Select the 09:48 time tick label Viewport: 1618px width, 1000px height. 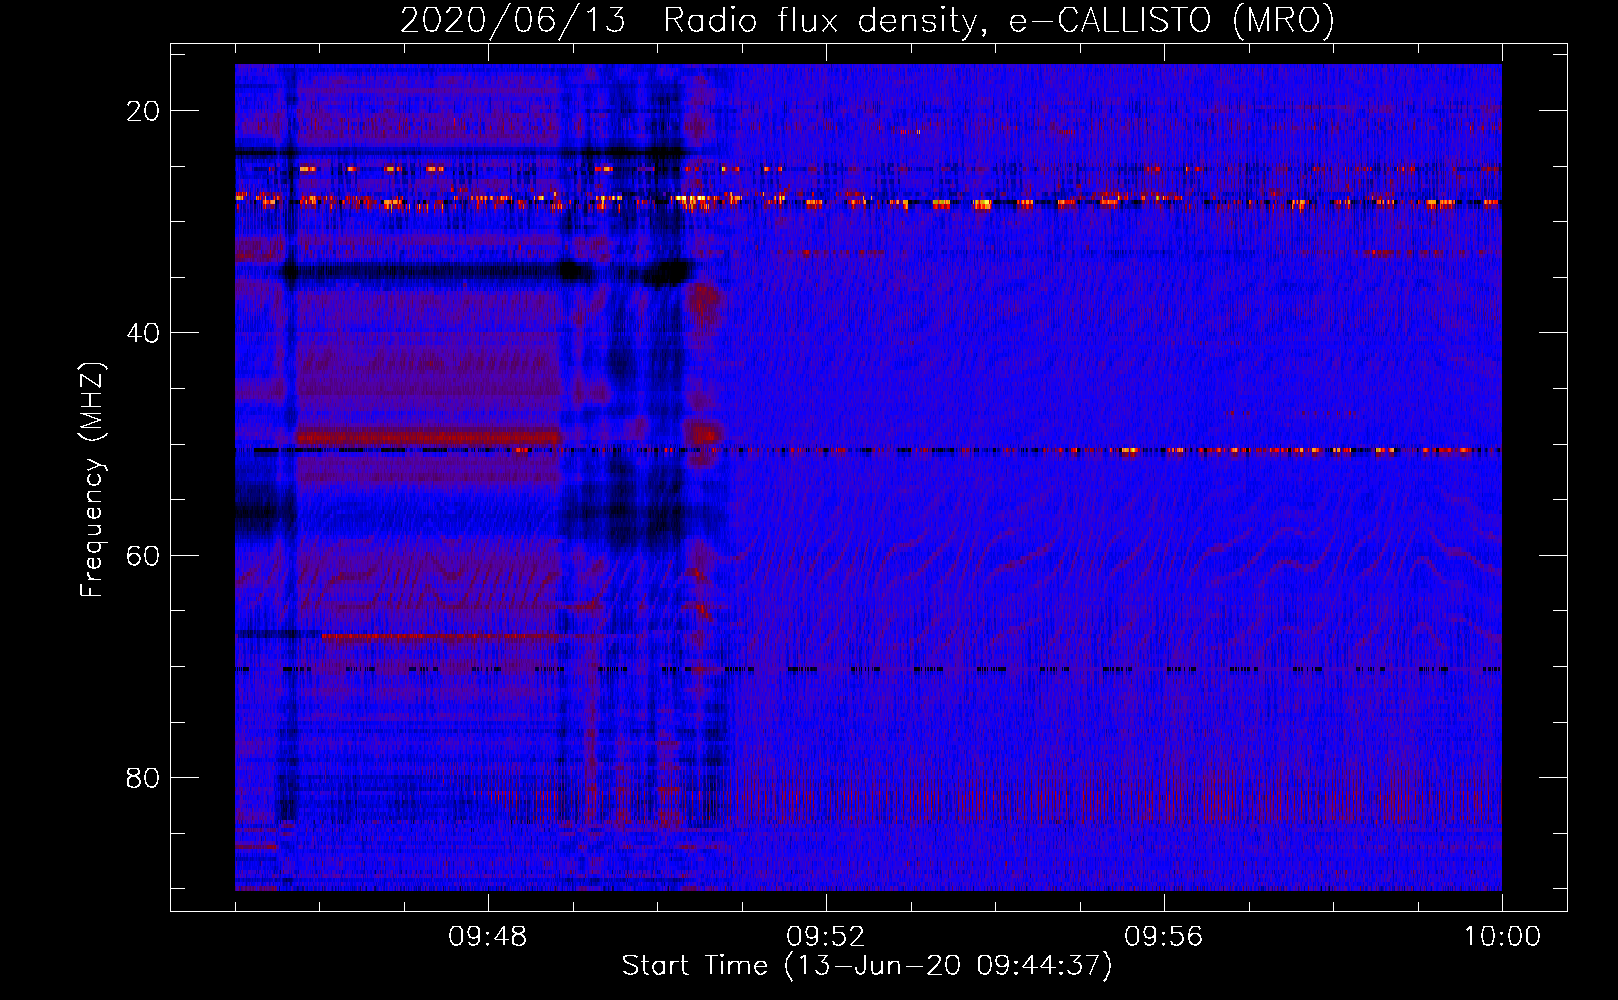pyautogui.click(x=488, y=937)
